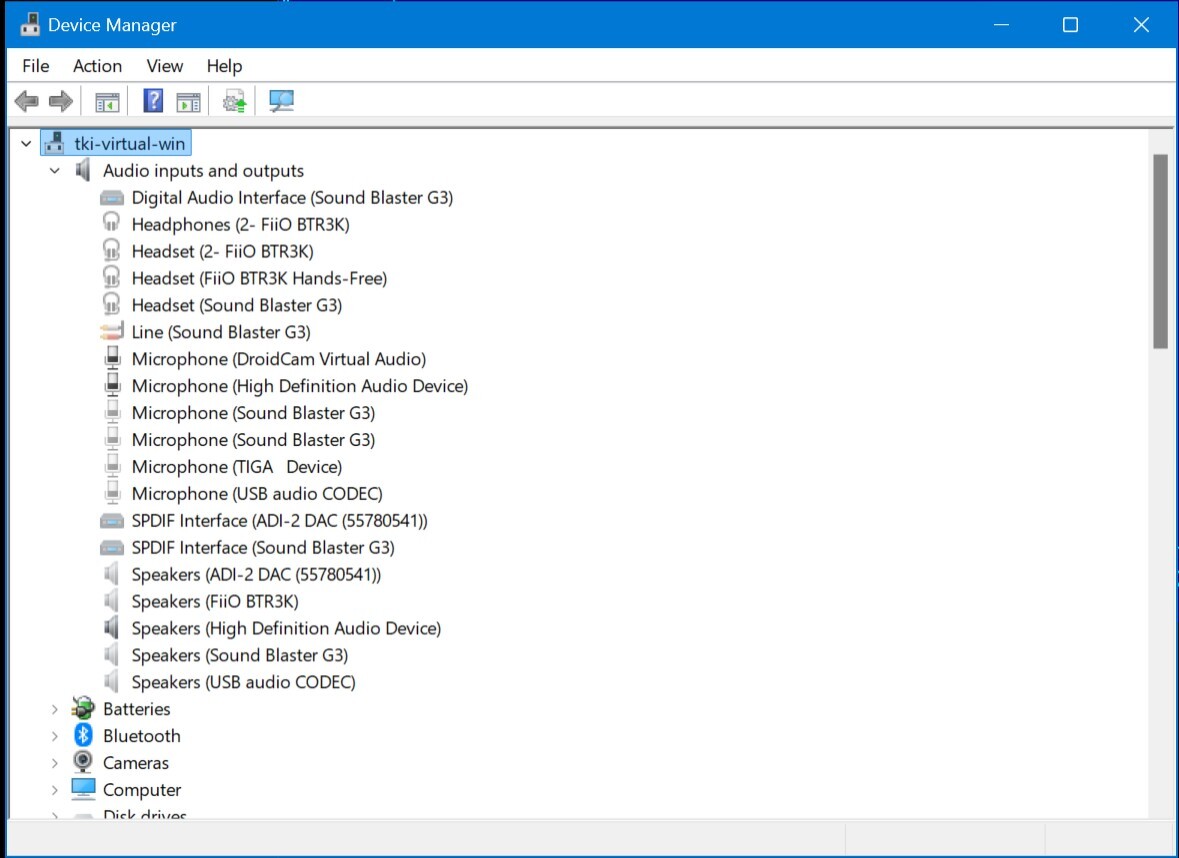Screen dimensions: 1179x858
Task: Click the tki-virtual-win computer icon
Action: 54,143
